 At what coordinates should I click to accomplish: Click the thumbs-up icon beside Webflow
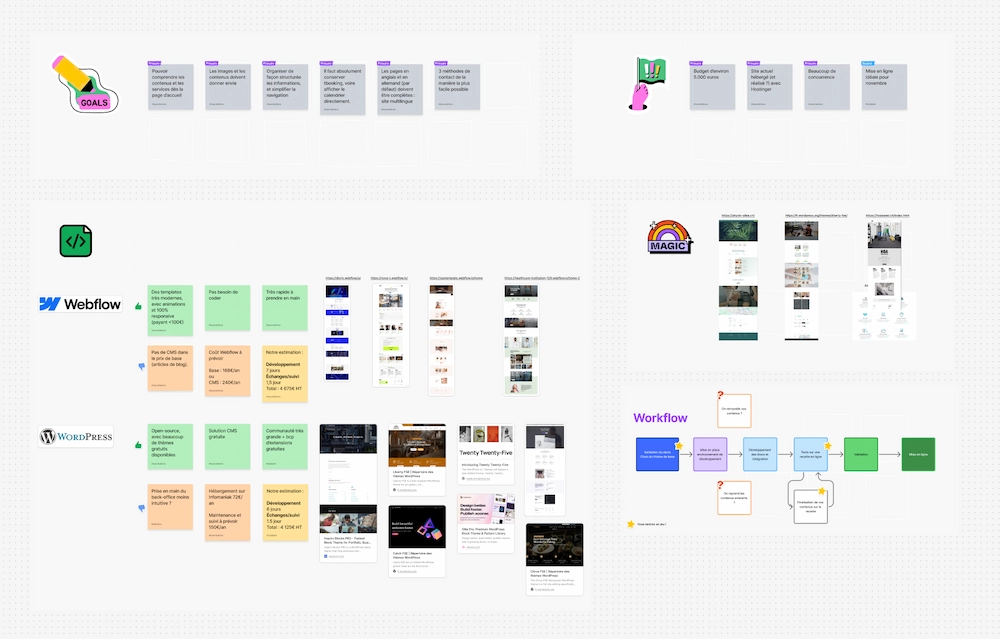(139, 305)
